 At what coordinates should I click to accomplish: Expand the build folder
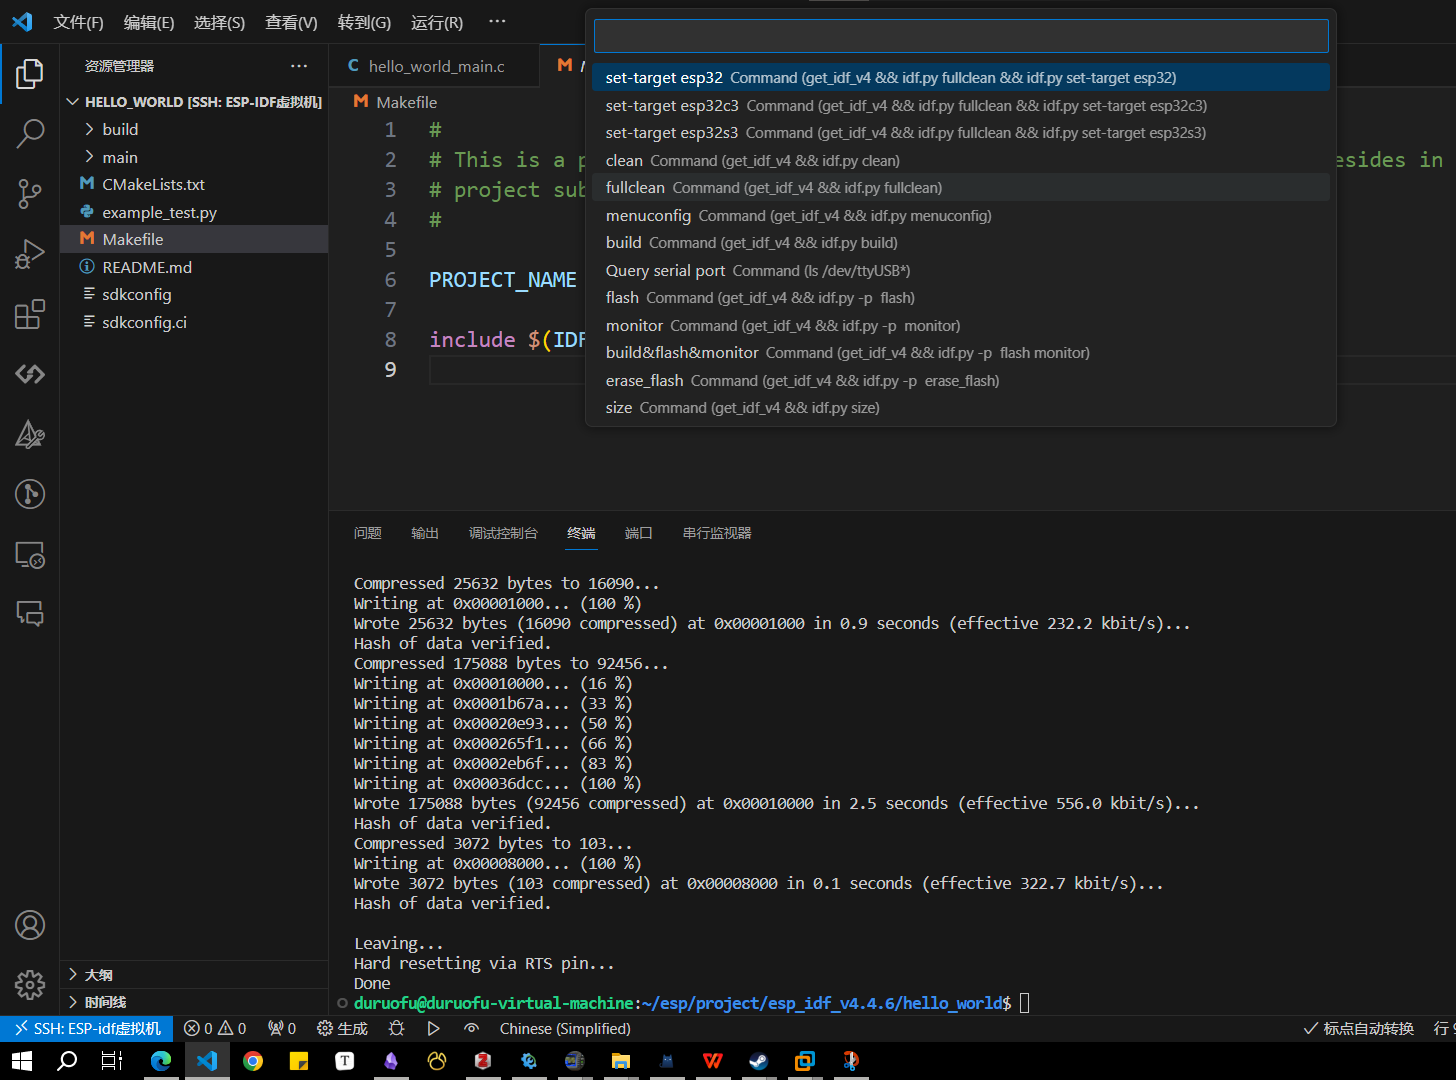[194, 129]
